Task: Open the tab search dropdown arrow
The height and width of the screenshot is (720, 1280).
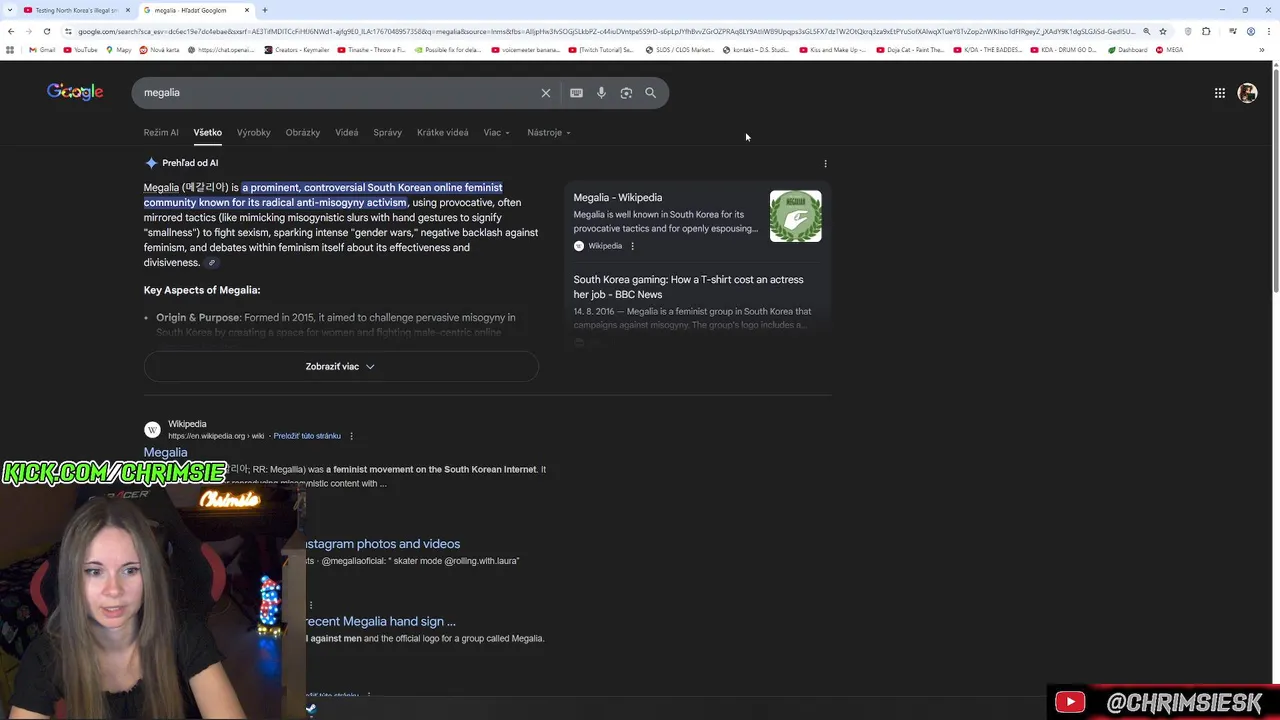Action: pos(9,10)
